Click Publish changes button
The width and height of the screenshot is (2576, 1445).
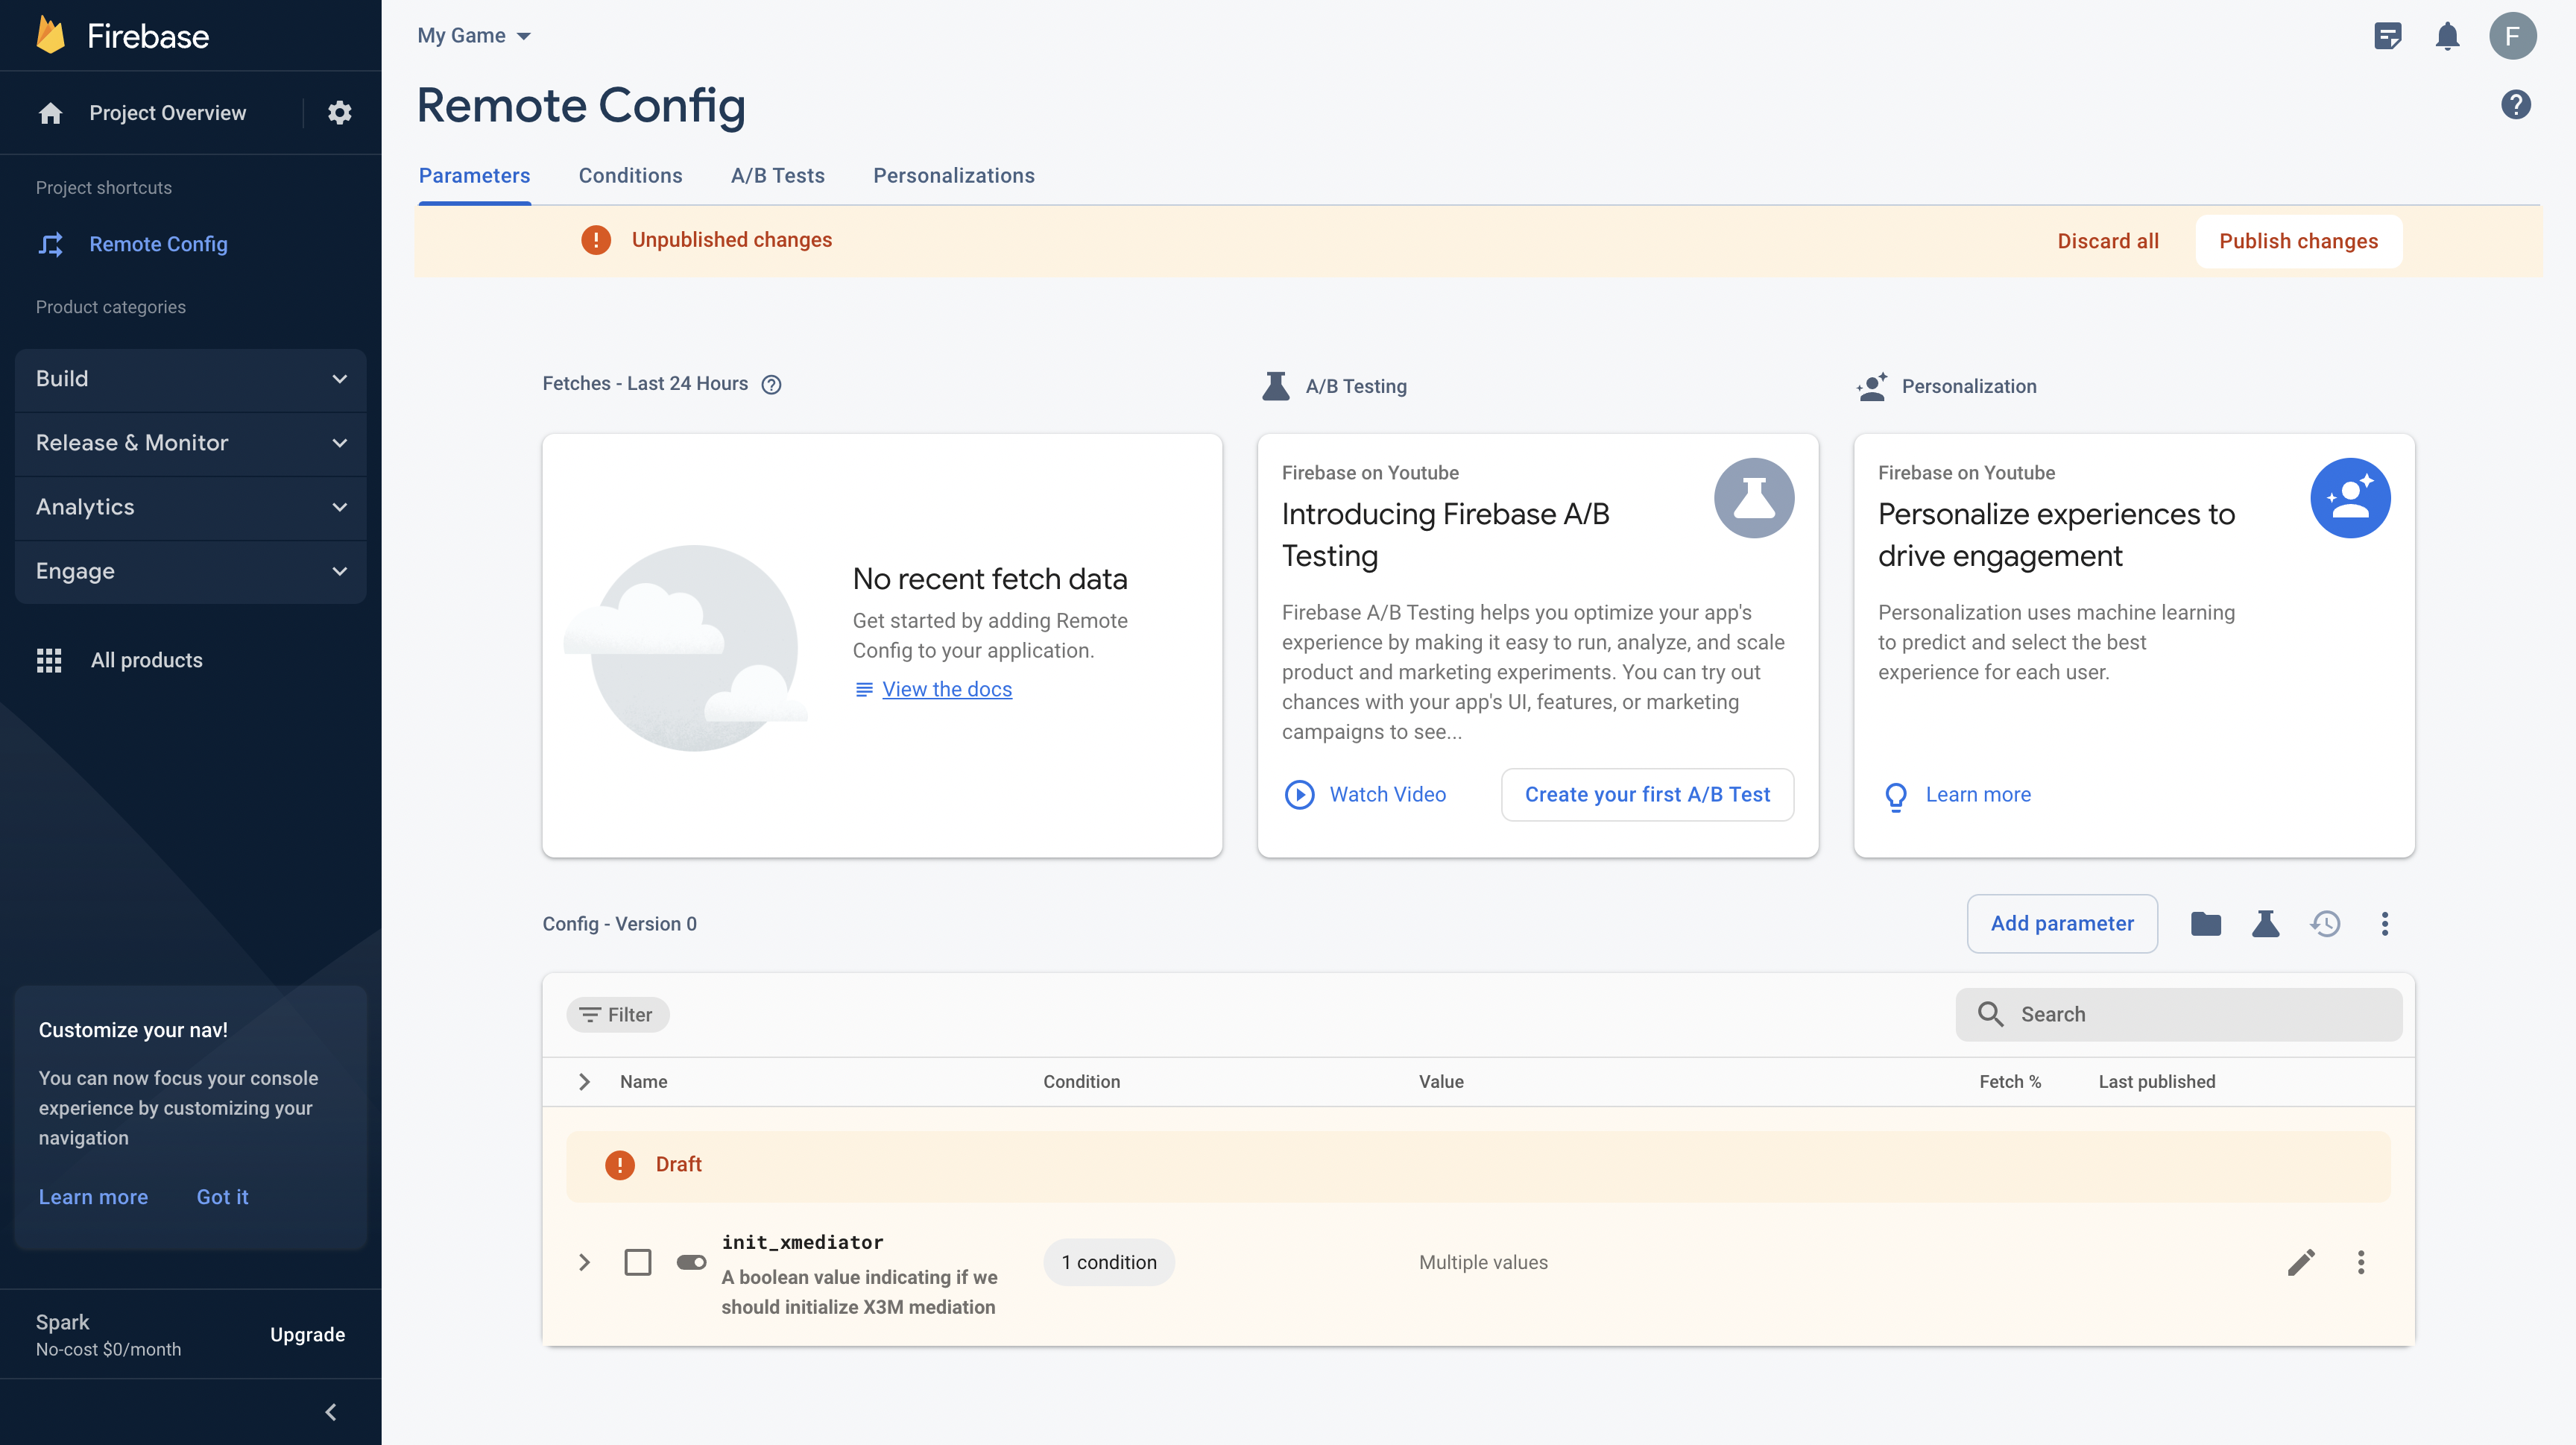2298,241
